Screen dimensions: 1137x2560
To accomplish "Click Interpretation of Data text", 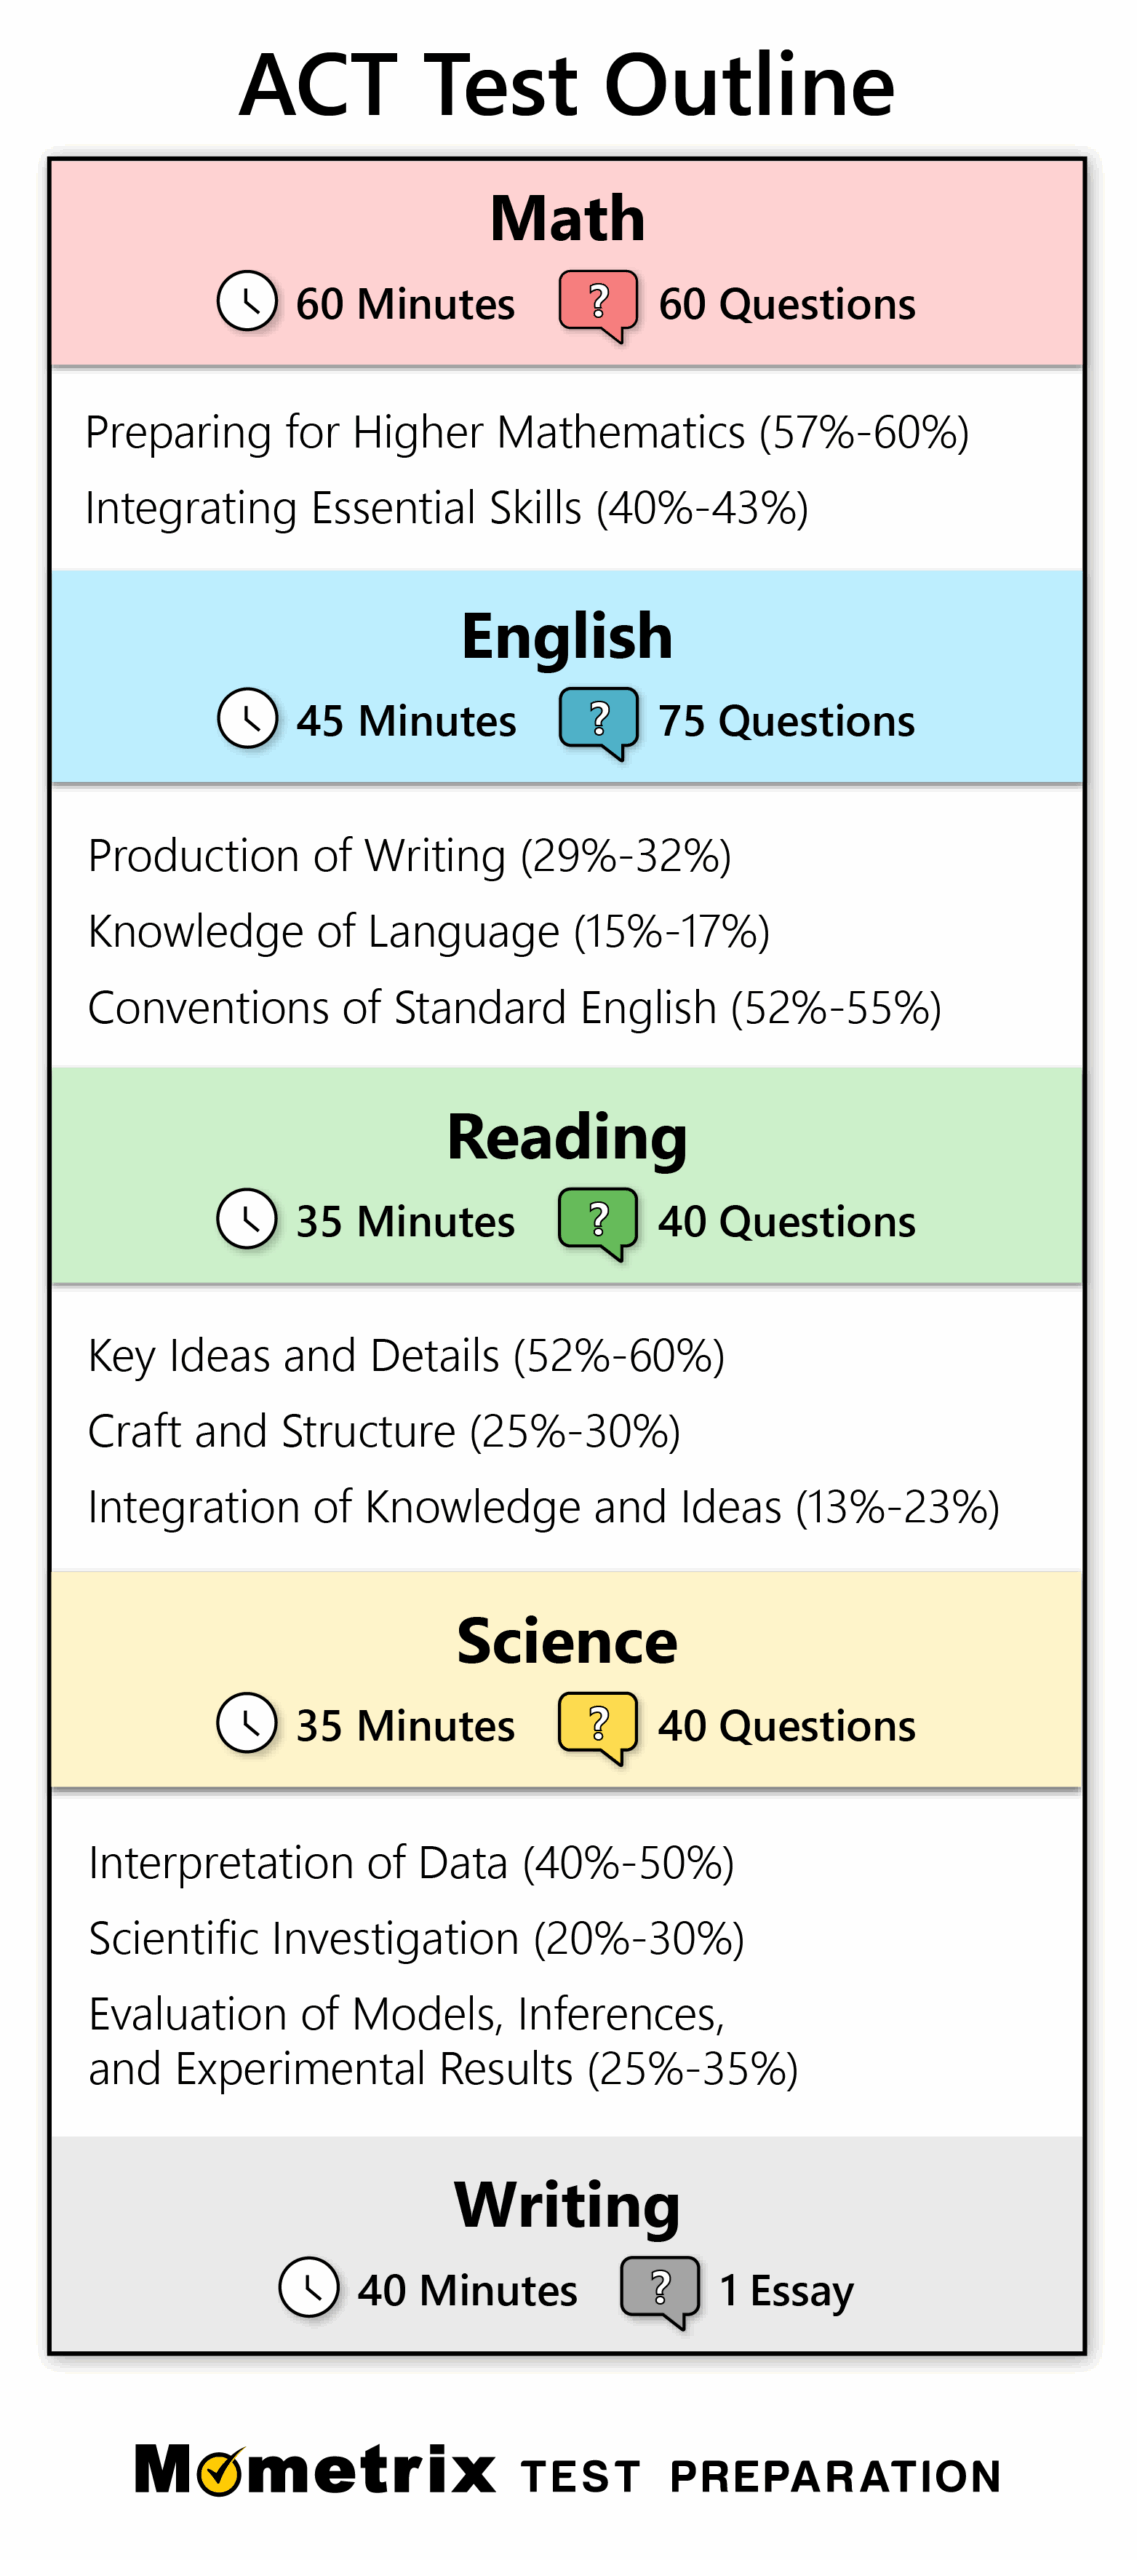I will [411, 1862].
